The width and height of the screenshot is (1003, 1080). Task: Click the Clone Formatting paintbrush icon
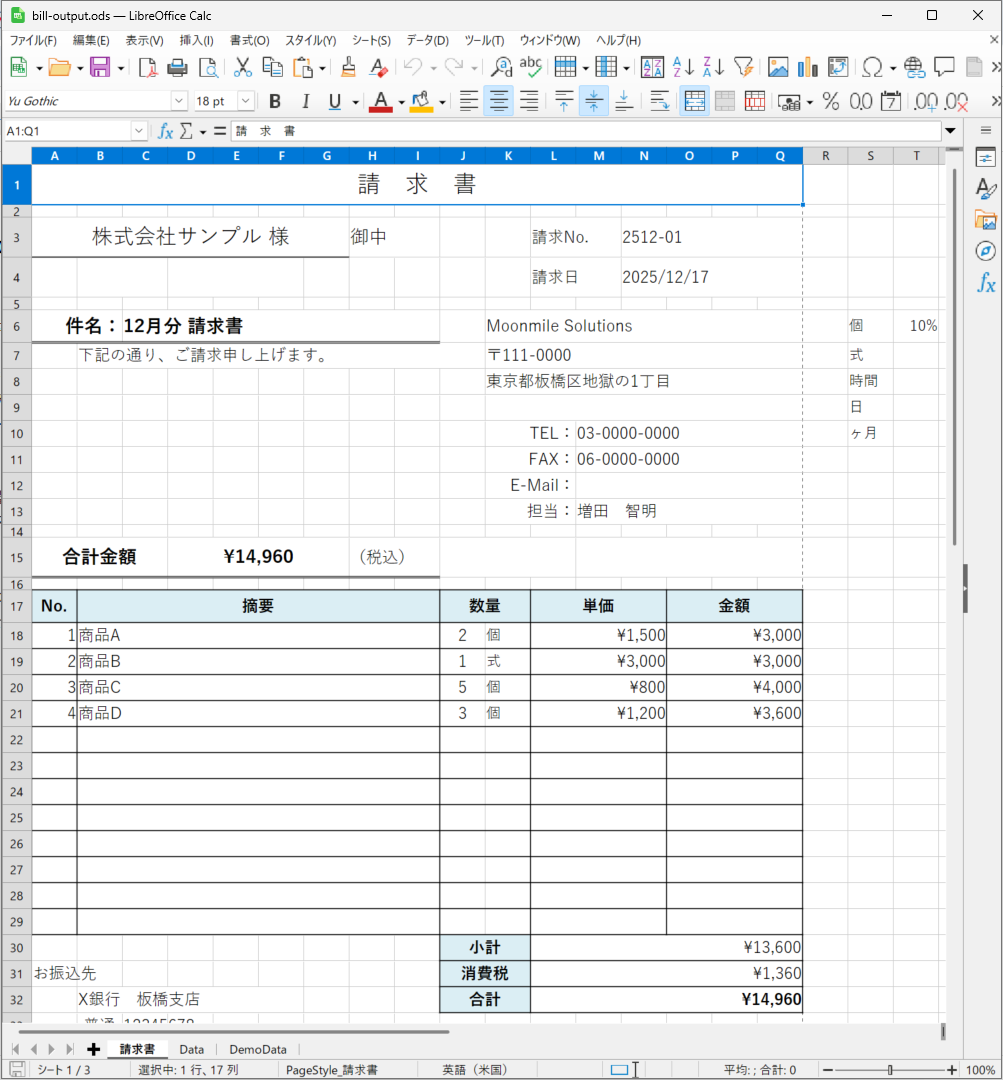[x=348, y=68]
